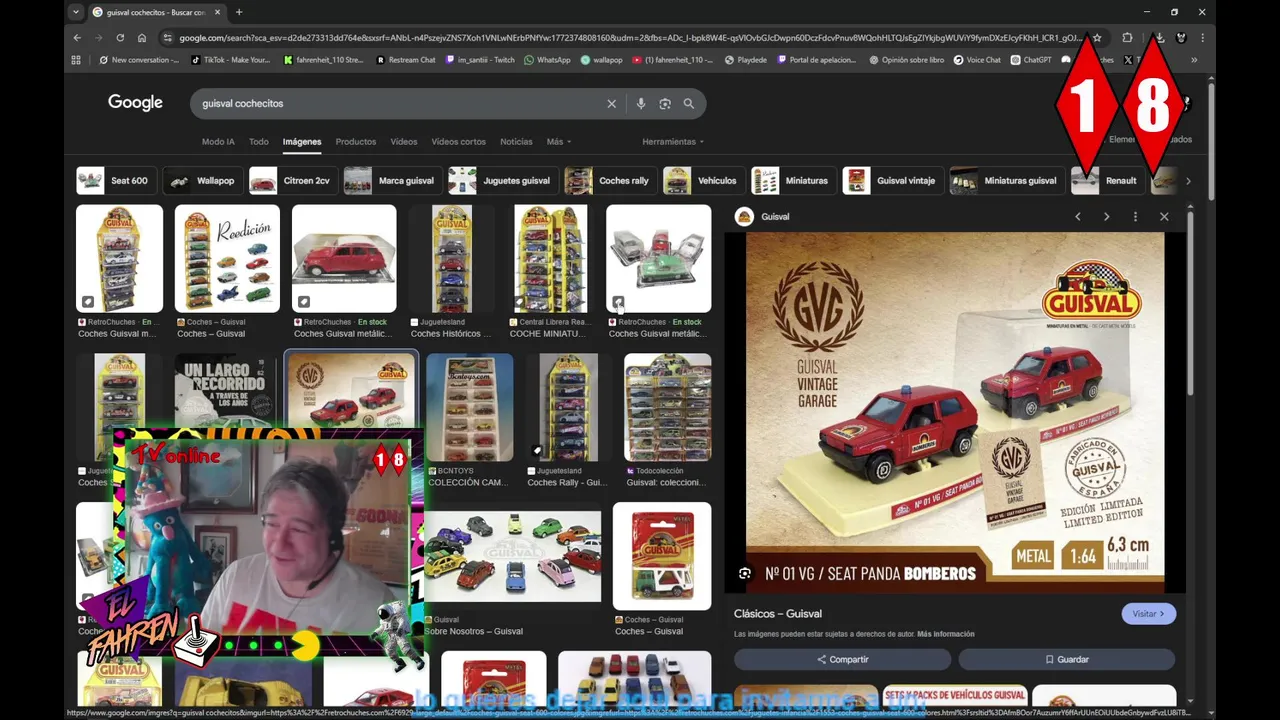Viewport: 1280px width, 720px height.
Task: Switch to the Vídeos tab
Action: point(404,142)
